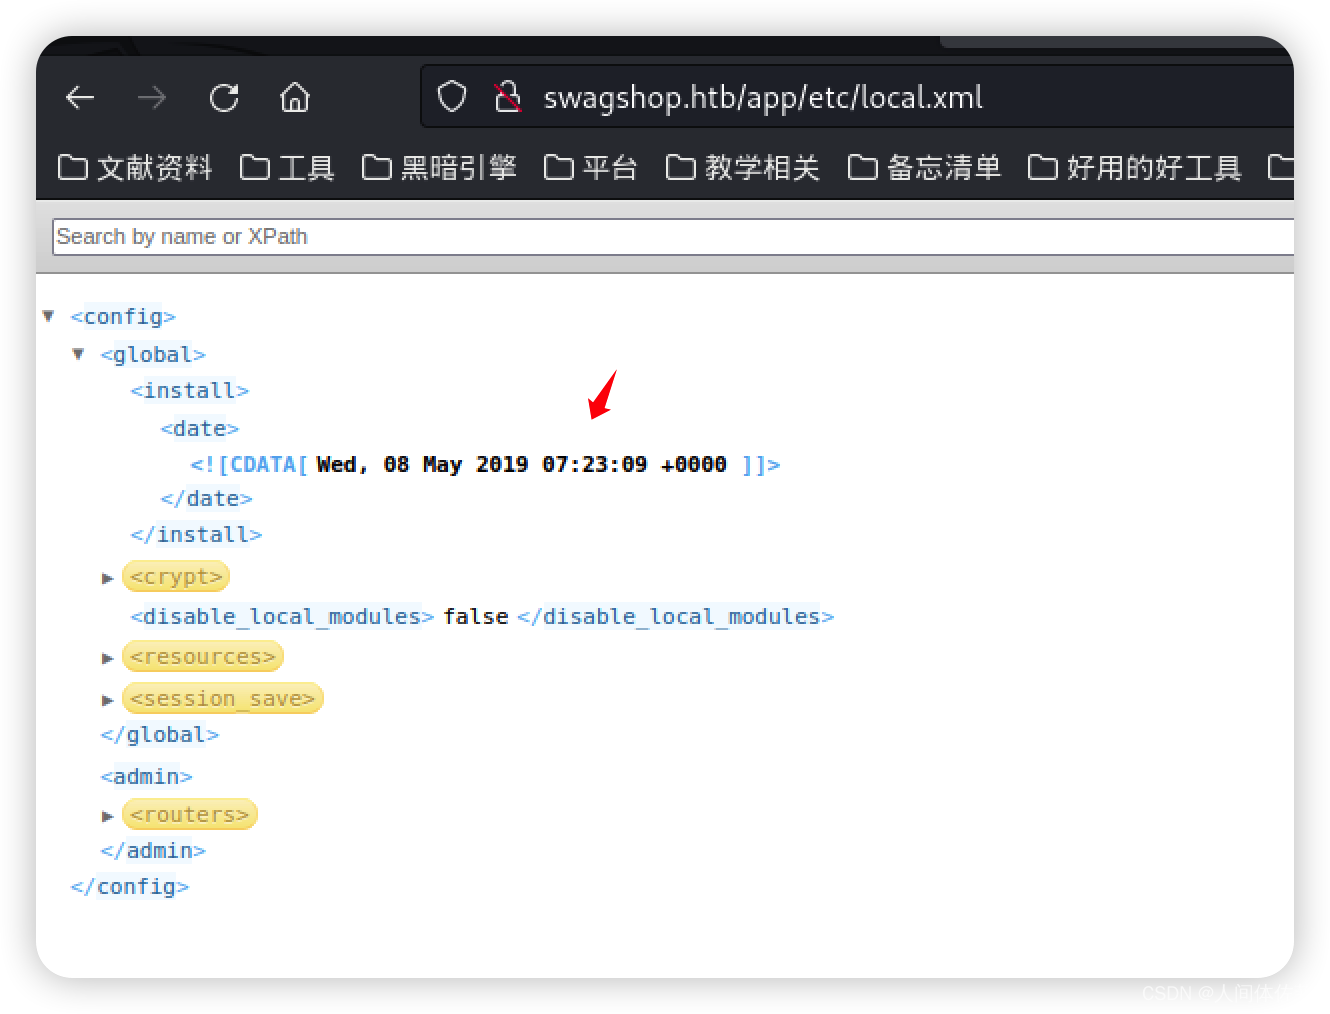Select the opening install tag
This screenshot has height=1014, width=1330.
[190, 390]
